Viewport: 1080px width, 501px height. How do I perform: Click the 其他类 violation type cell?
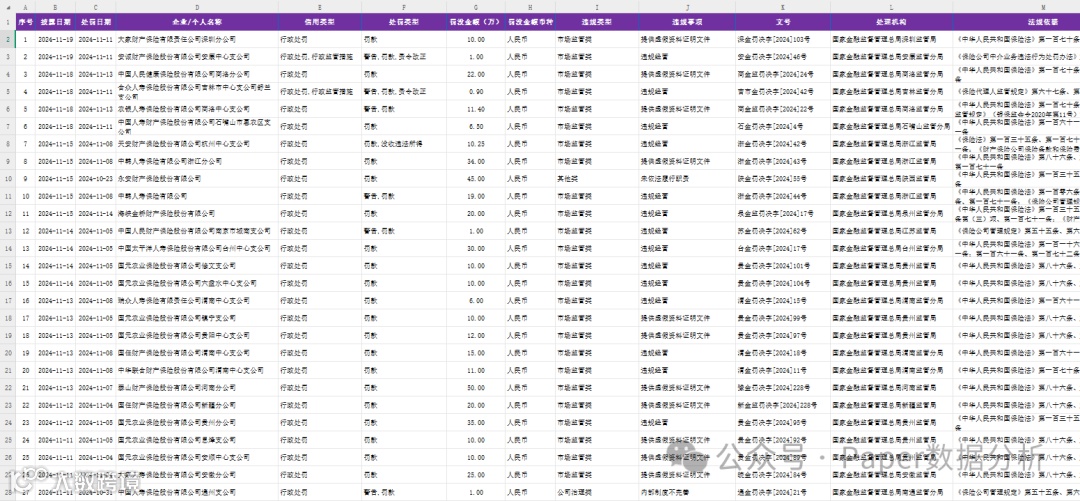(597, 178)
